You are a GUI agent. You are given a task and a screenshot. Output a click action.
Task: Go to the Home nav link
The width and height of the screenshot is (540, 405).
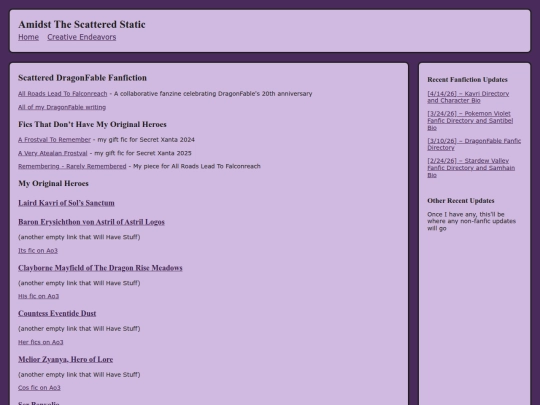coord(28,37)
